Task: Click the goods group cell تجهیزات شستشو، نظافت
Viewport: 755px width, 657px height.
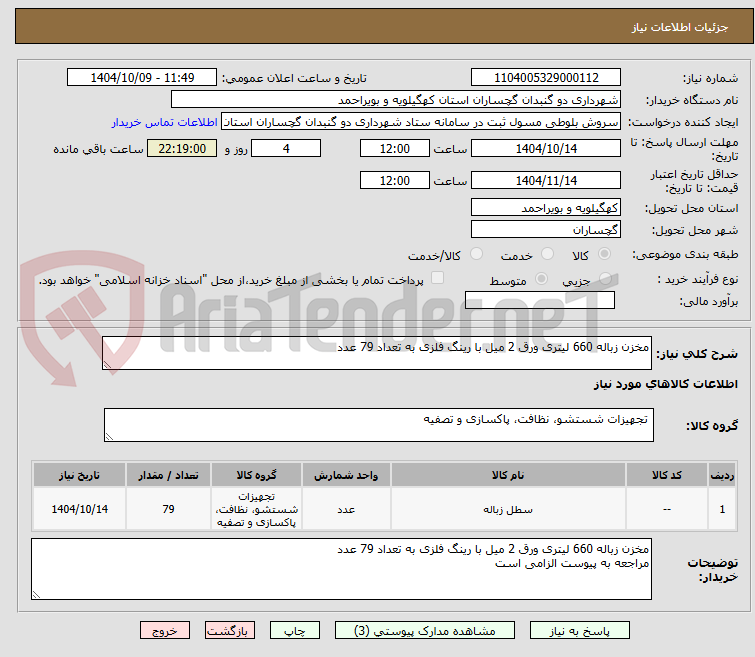Action: [256, 509]
